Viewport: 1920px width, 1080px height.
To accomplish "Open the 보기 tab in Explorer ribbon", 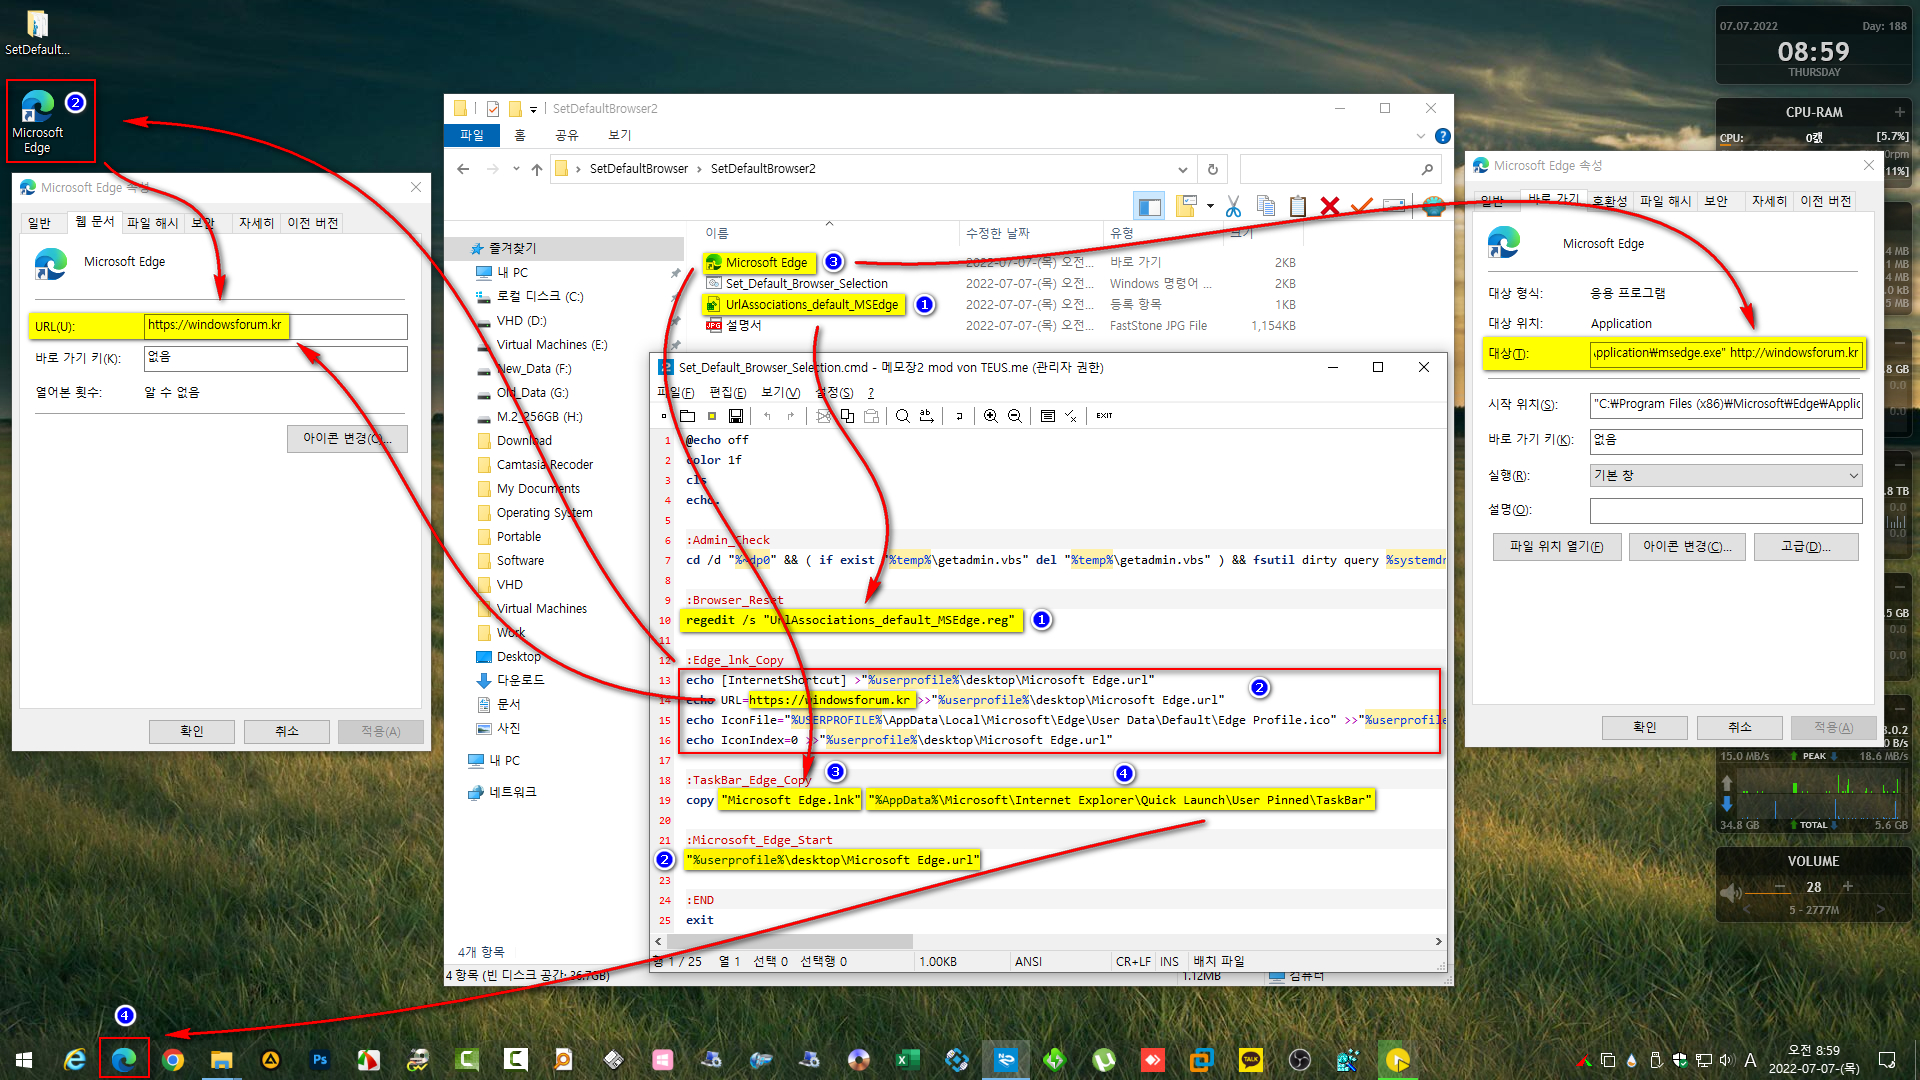I will pos(620,135).
